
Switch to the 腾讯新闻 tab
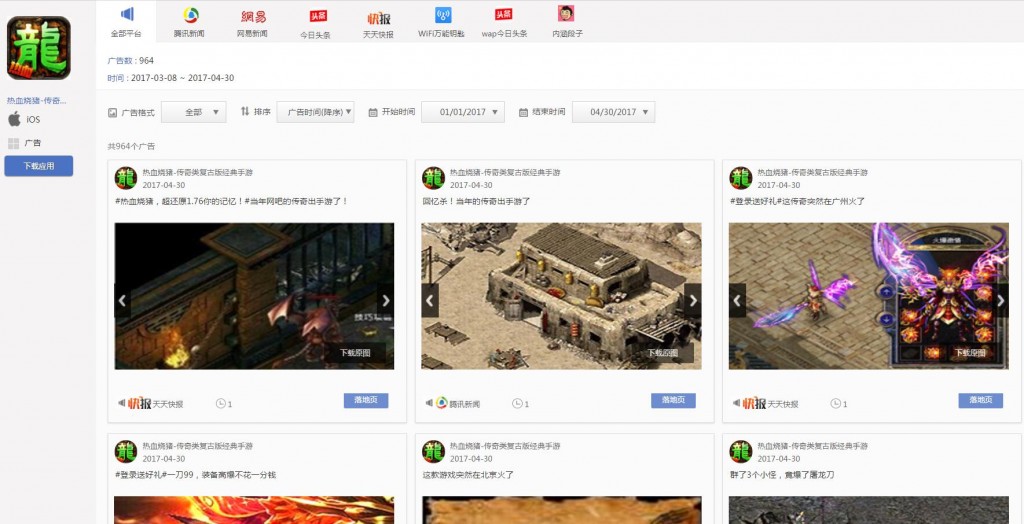[189, 22]
